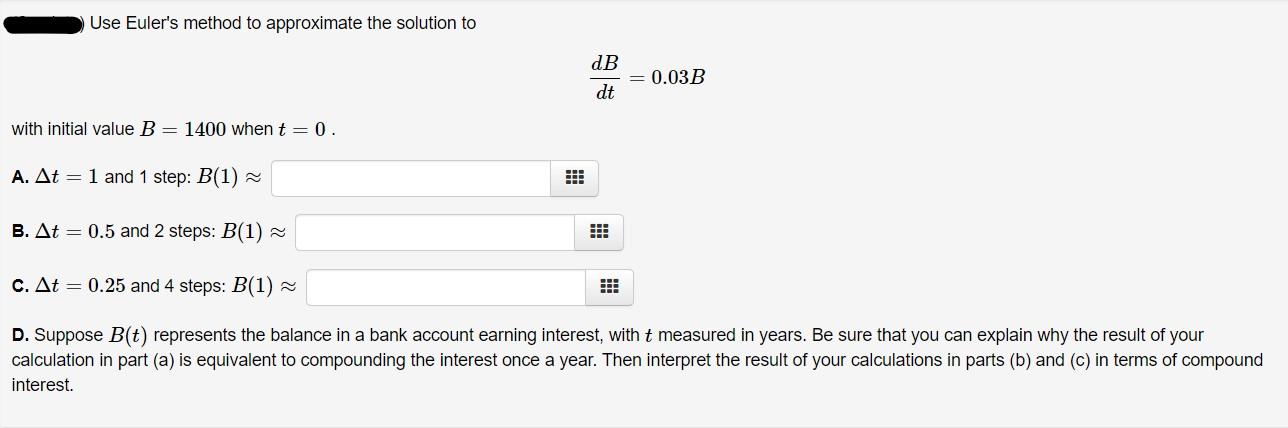Click the "Δt = 1" expression in part A
The width and height of the screenshot is (1288, 428).
pos(67,177)
